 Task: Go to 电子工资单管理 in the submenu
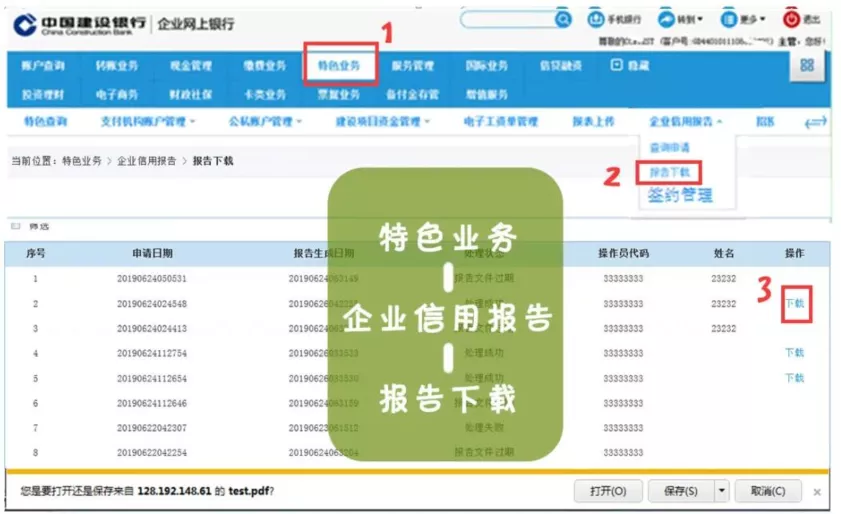pos(500,122)
